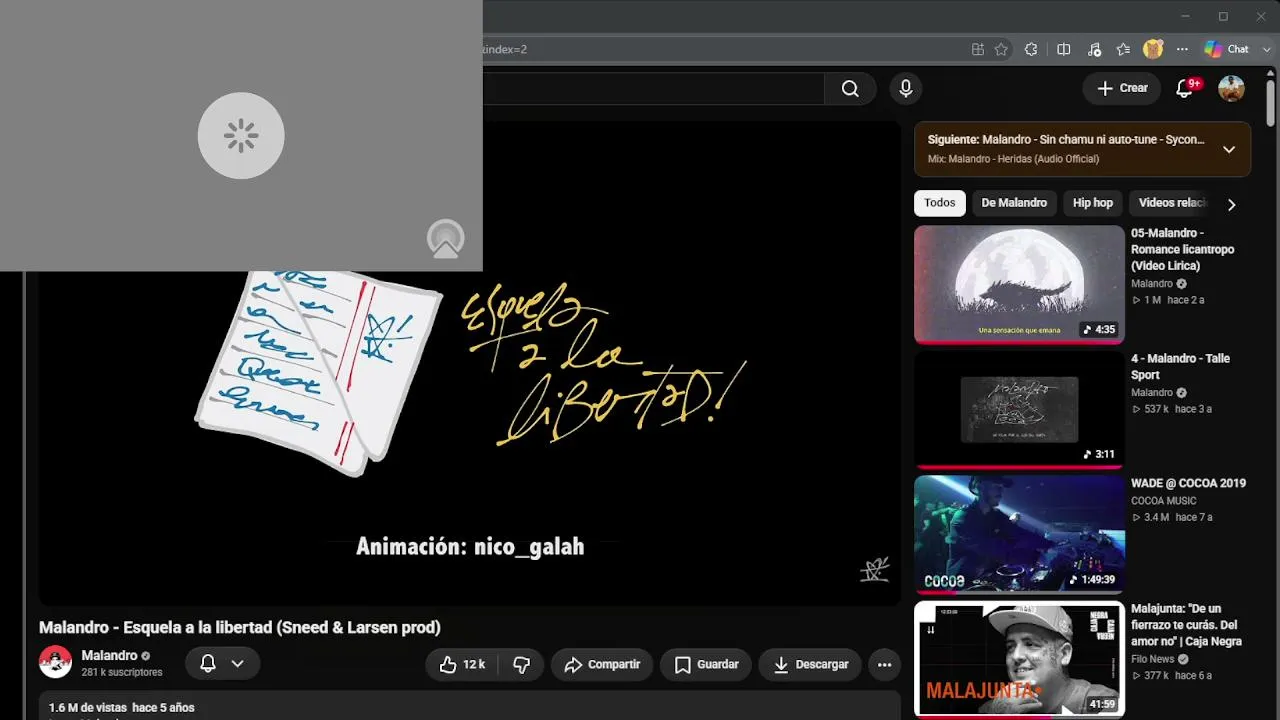Click the COCOA MUSIC channel name
Screen dimensions: 1280x720
click(1164, 501)
